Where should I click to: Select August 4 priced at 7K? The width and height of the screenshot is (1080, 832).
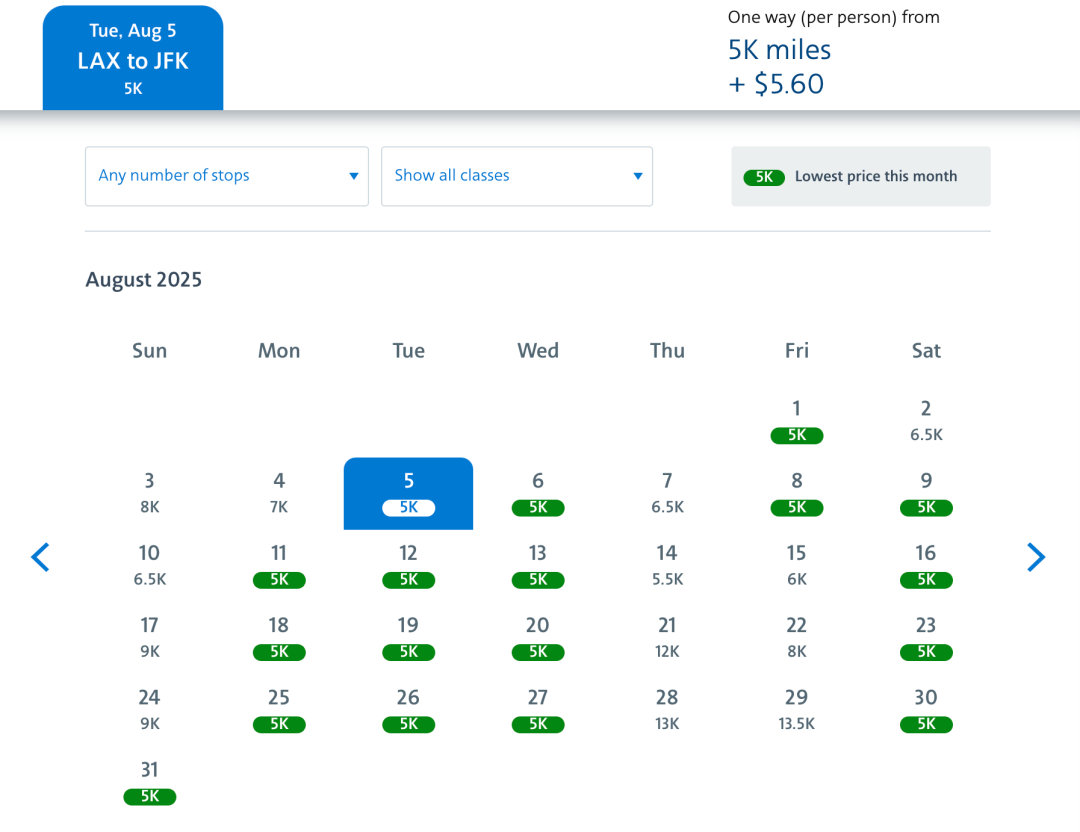point(279,493)
